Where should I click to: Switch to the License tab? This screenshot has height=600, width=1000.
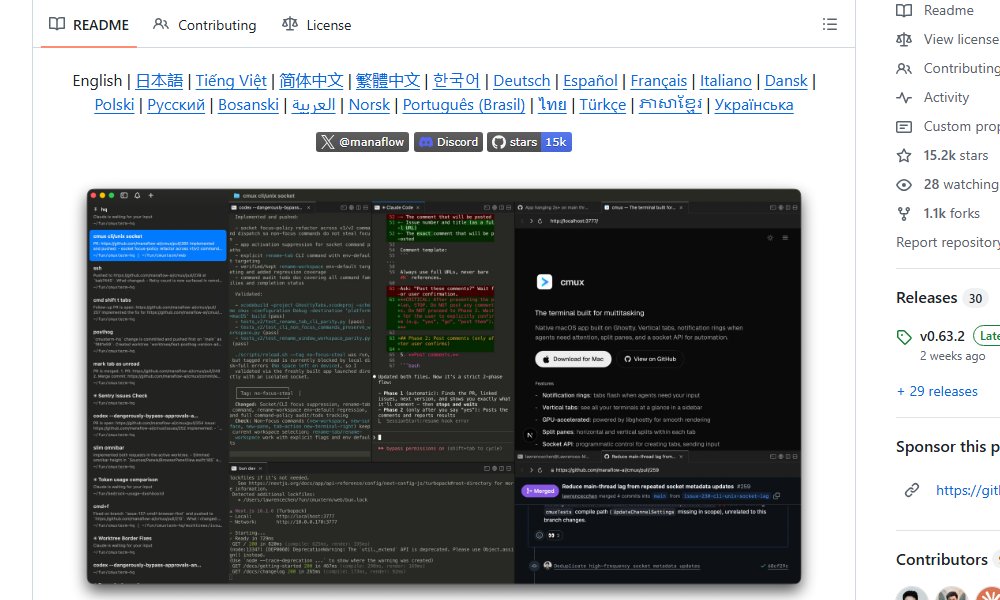coord(328,24)
